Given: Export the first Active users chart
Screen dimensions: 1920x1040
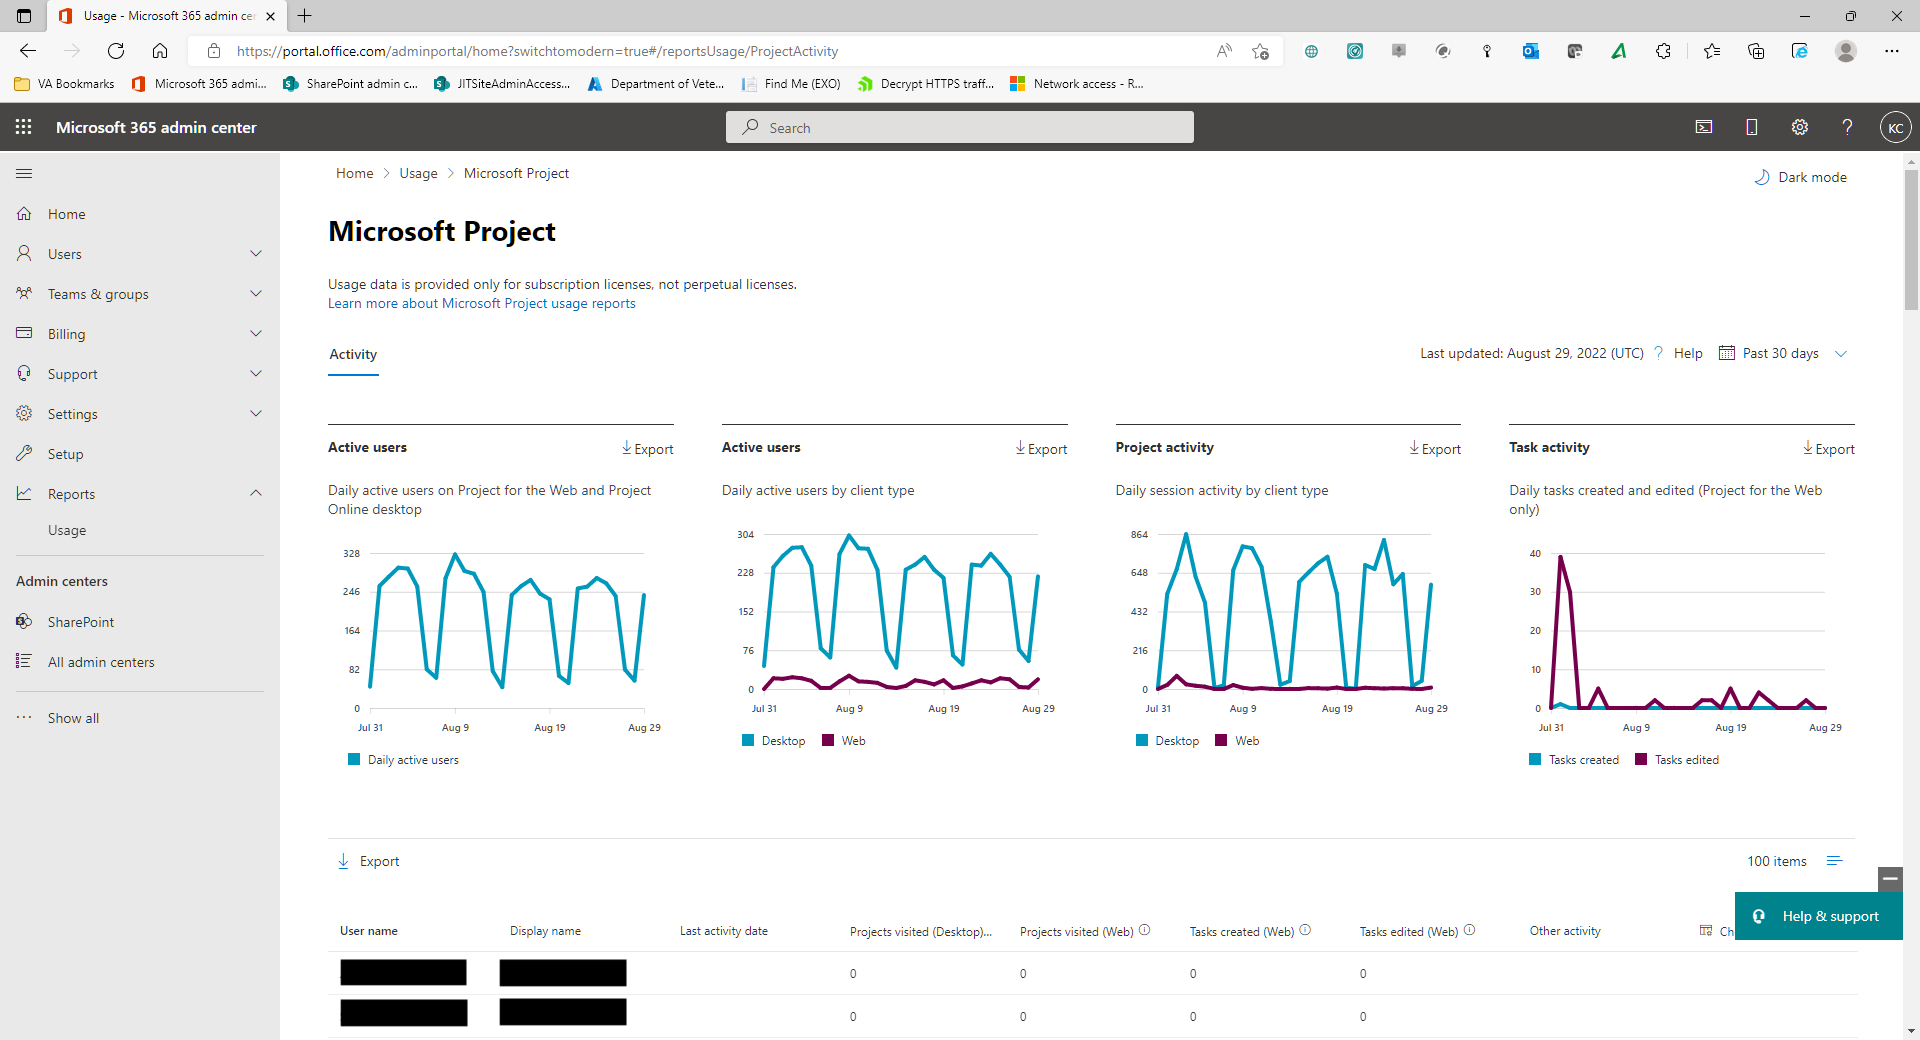Looking at the screenshot, I should click(647, 449).
